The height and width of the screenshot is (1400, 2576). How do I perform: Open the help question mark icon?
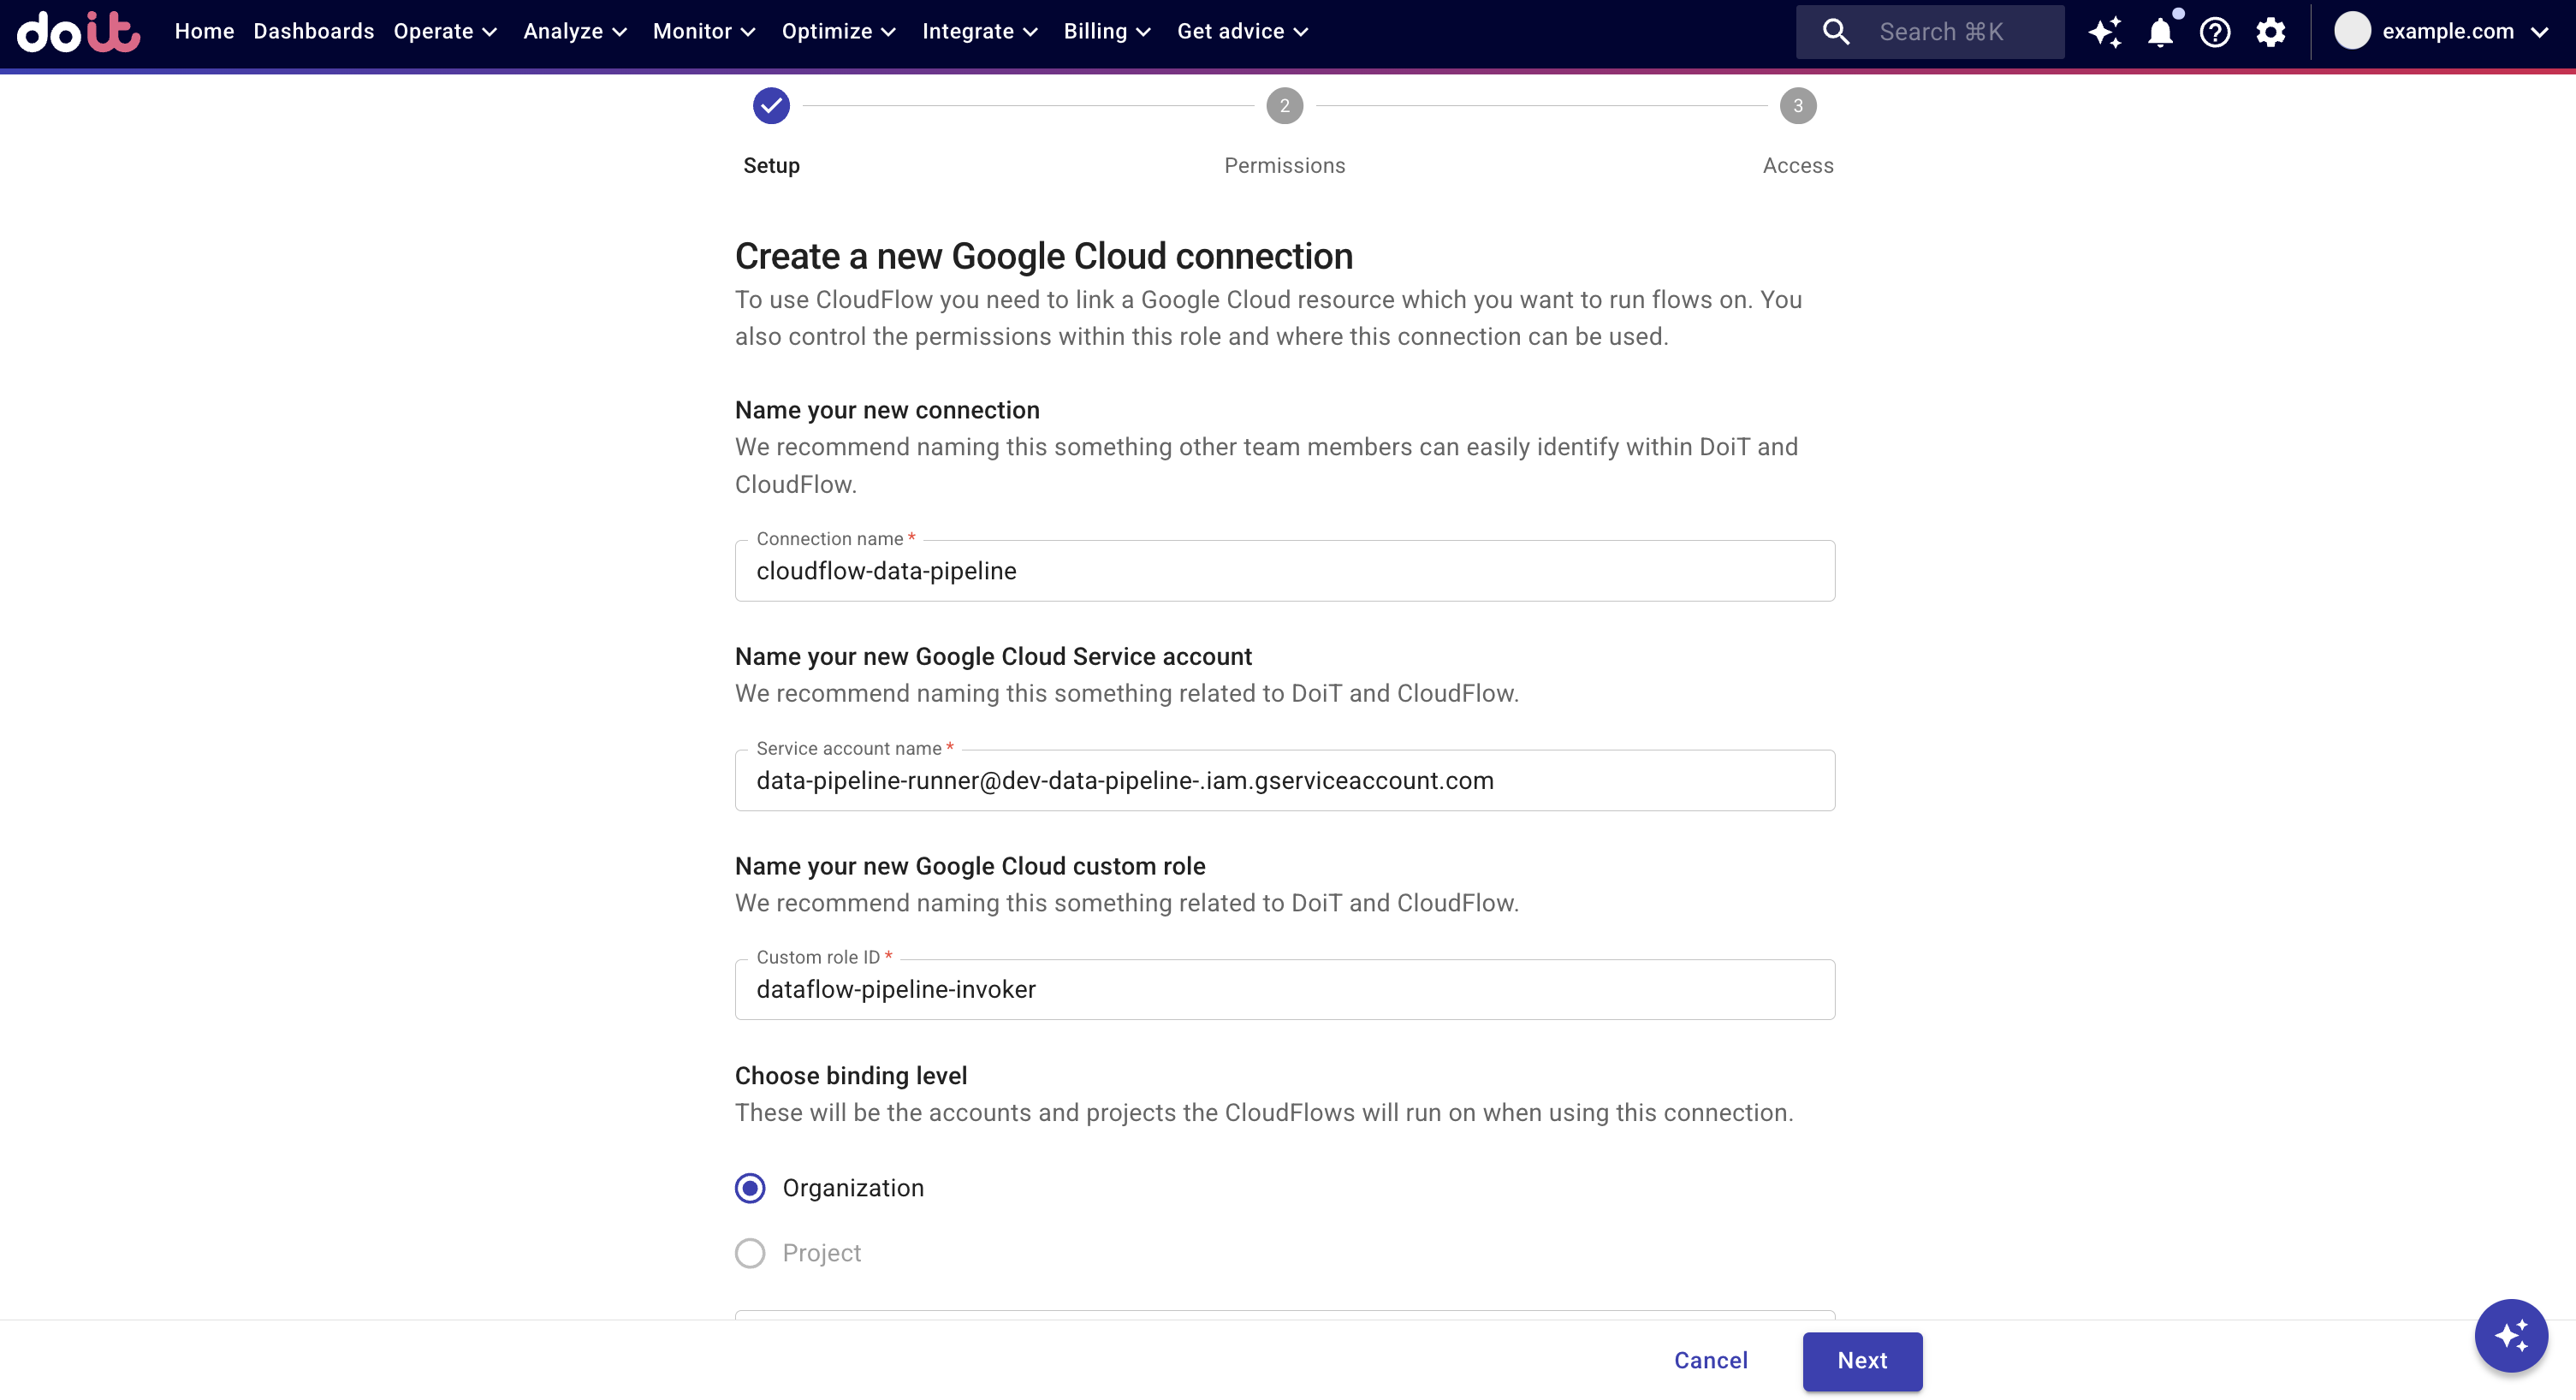2216,31
